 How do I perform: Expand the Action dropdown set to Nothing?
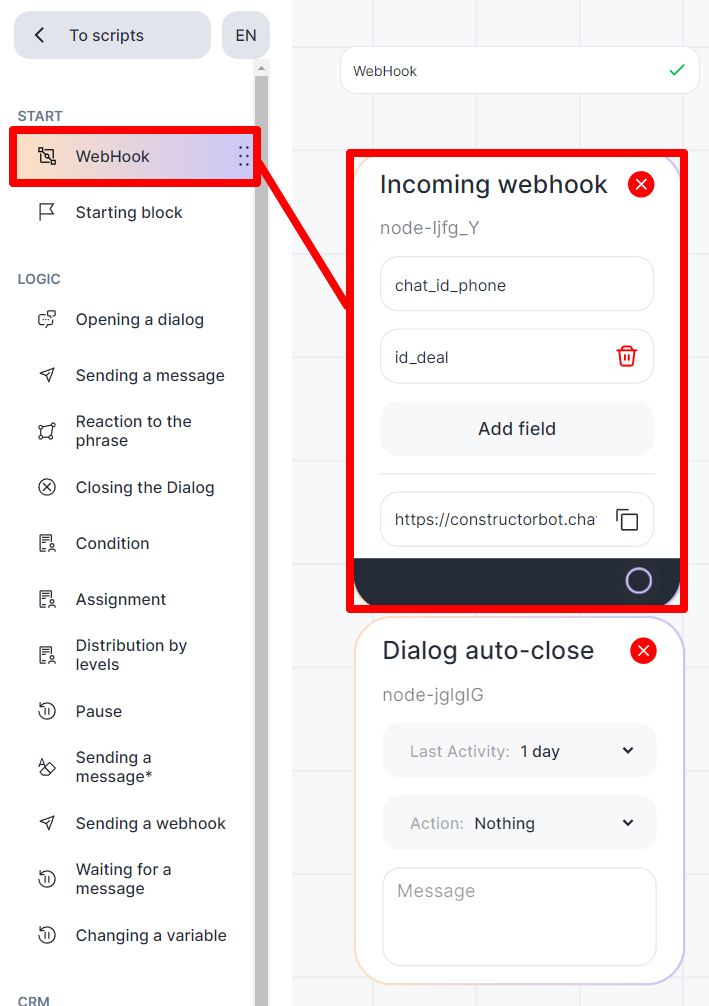519,823
